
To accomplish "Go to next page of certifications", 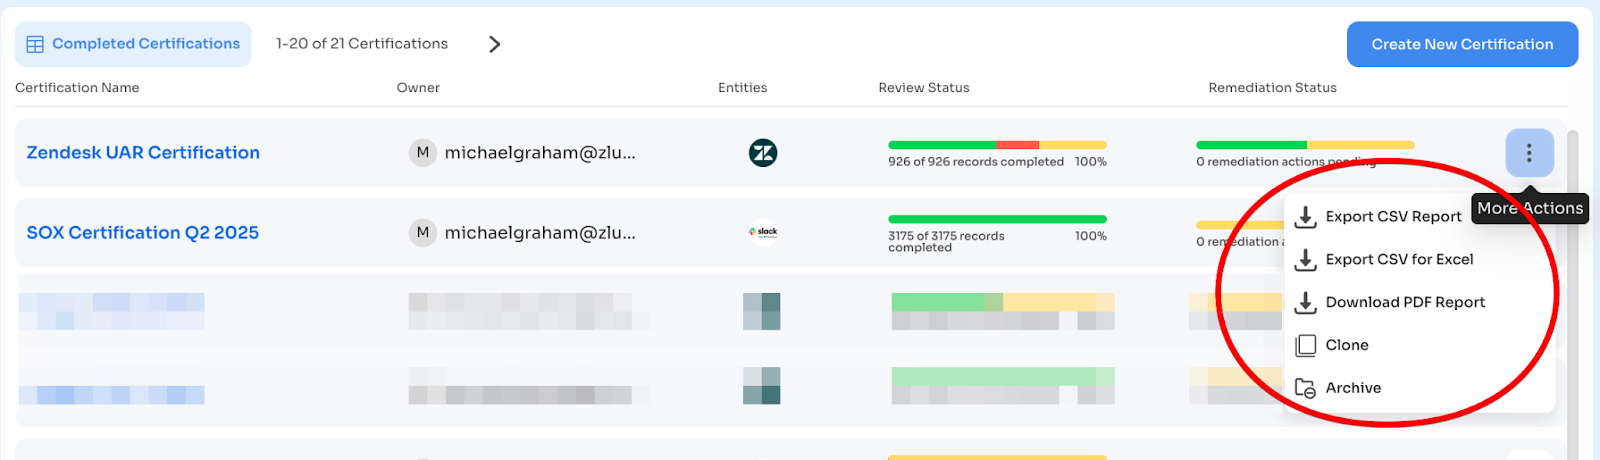I will 494,44.
